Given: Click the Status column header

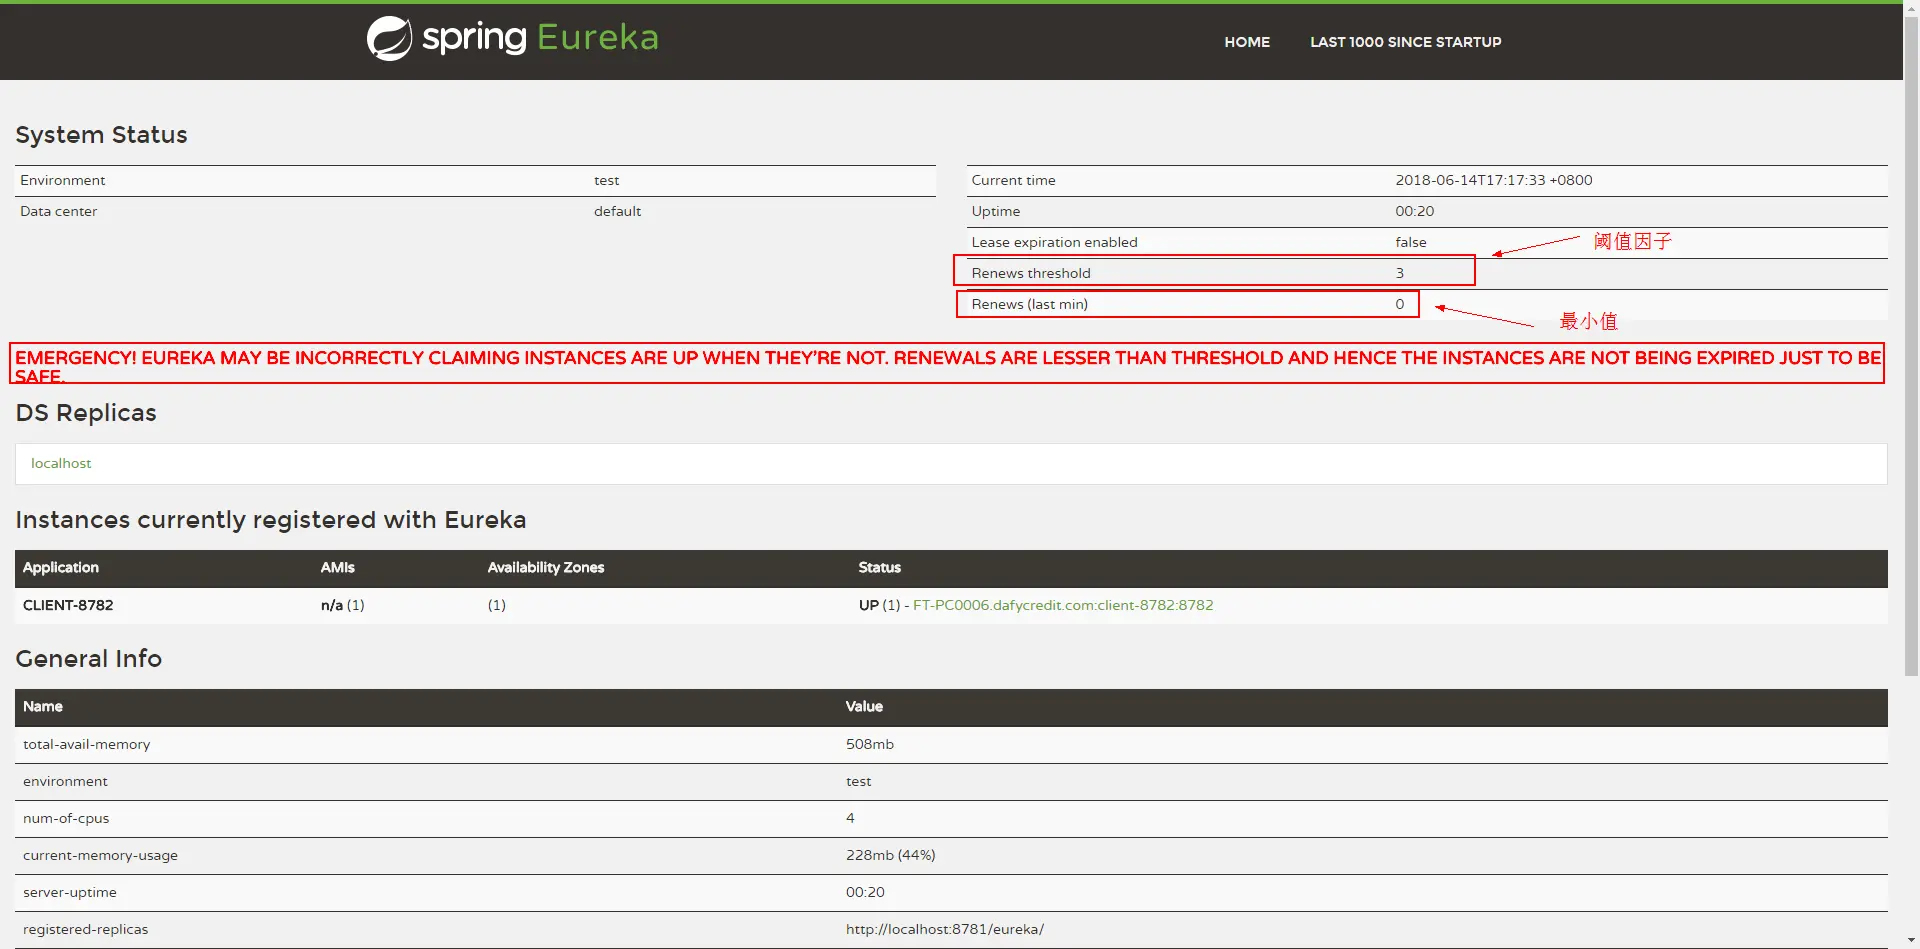Looking at the screenshot, I should pos(880,567).
